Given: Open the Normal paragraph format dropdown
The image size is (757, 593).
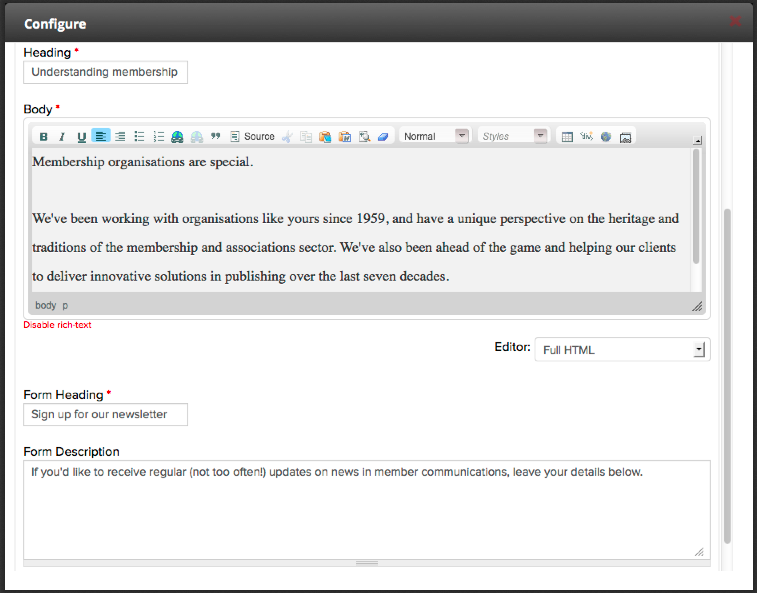Looking at the screenshot, I should (x=434, y=136).
